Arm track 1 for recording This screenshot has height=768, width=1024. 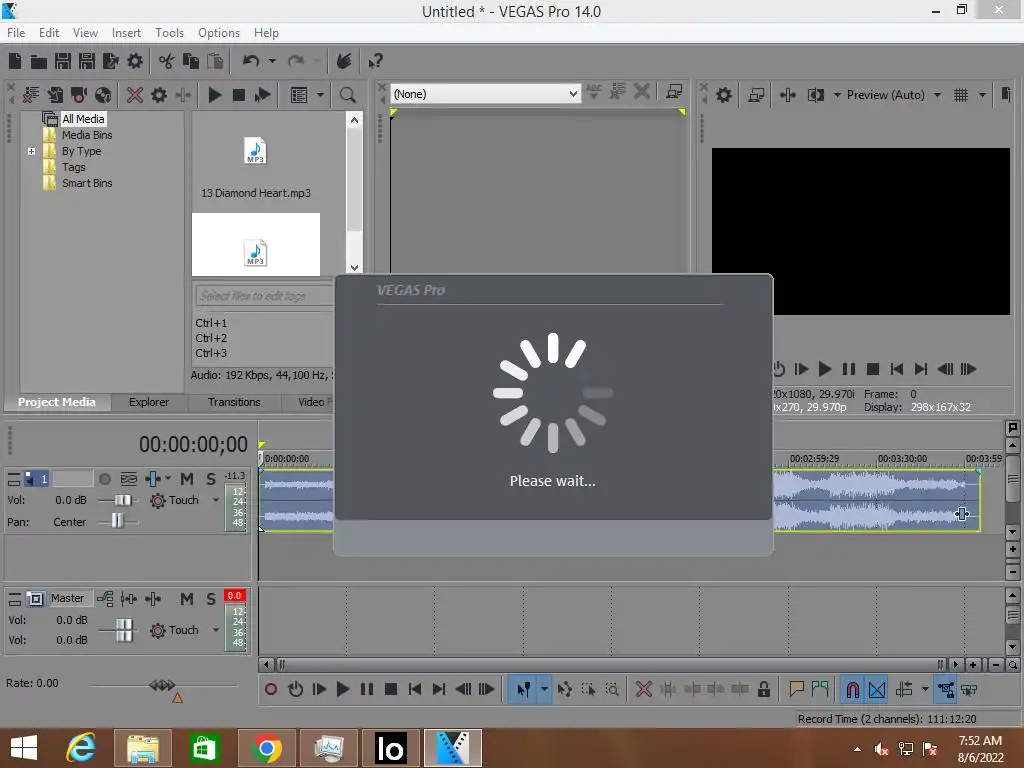coord(104,479)
